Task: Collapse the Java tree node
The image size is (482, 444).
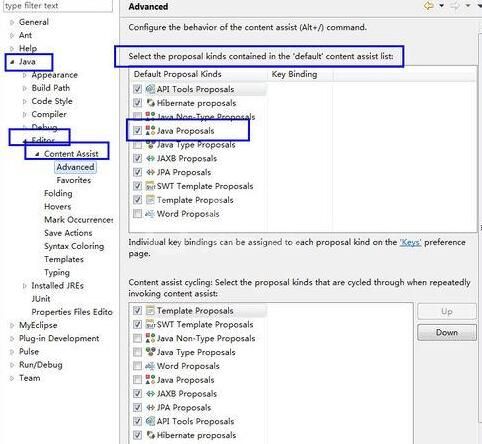Action: coord(12,62)
